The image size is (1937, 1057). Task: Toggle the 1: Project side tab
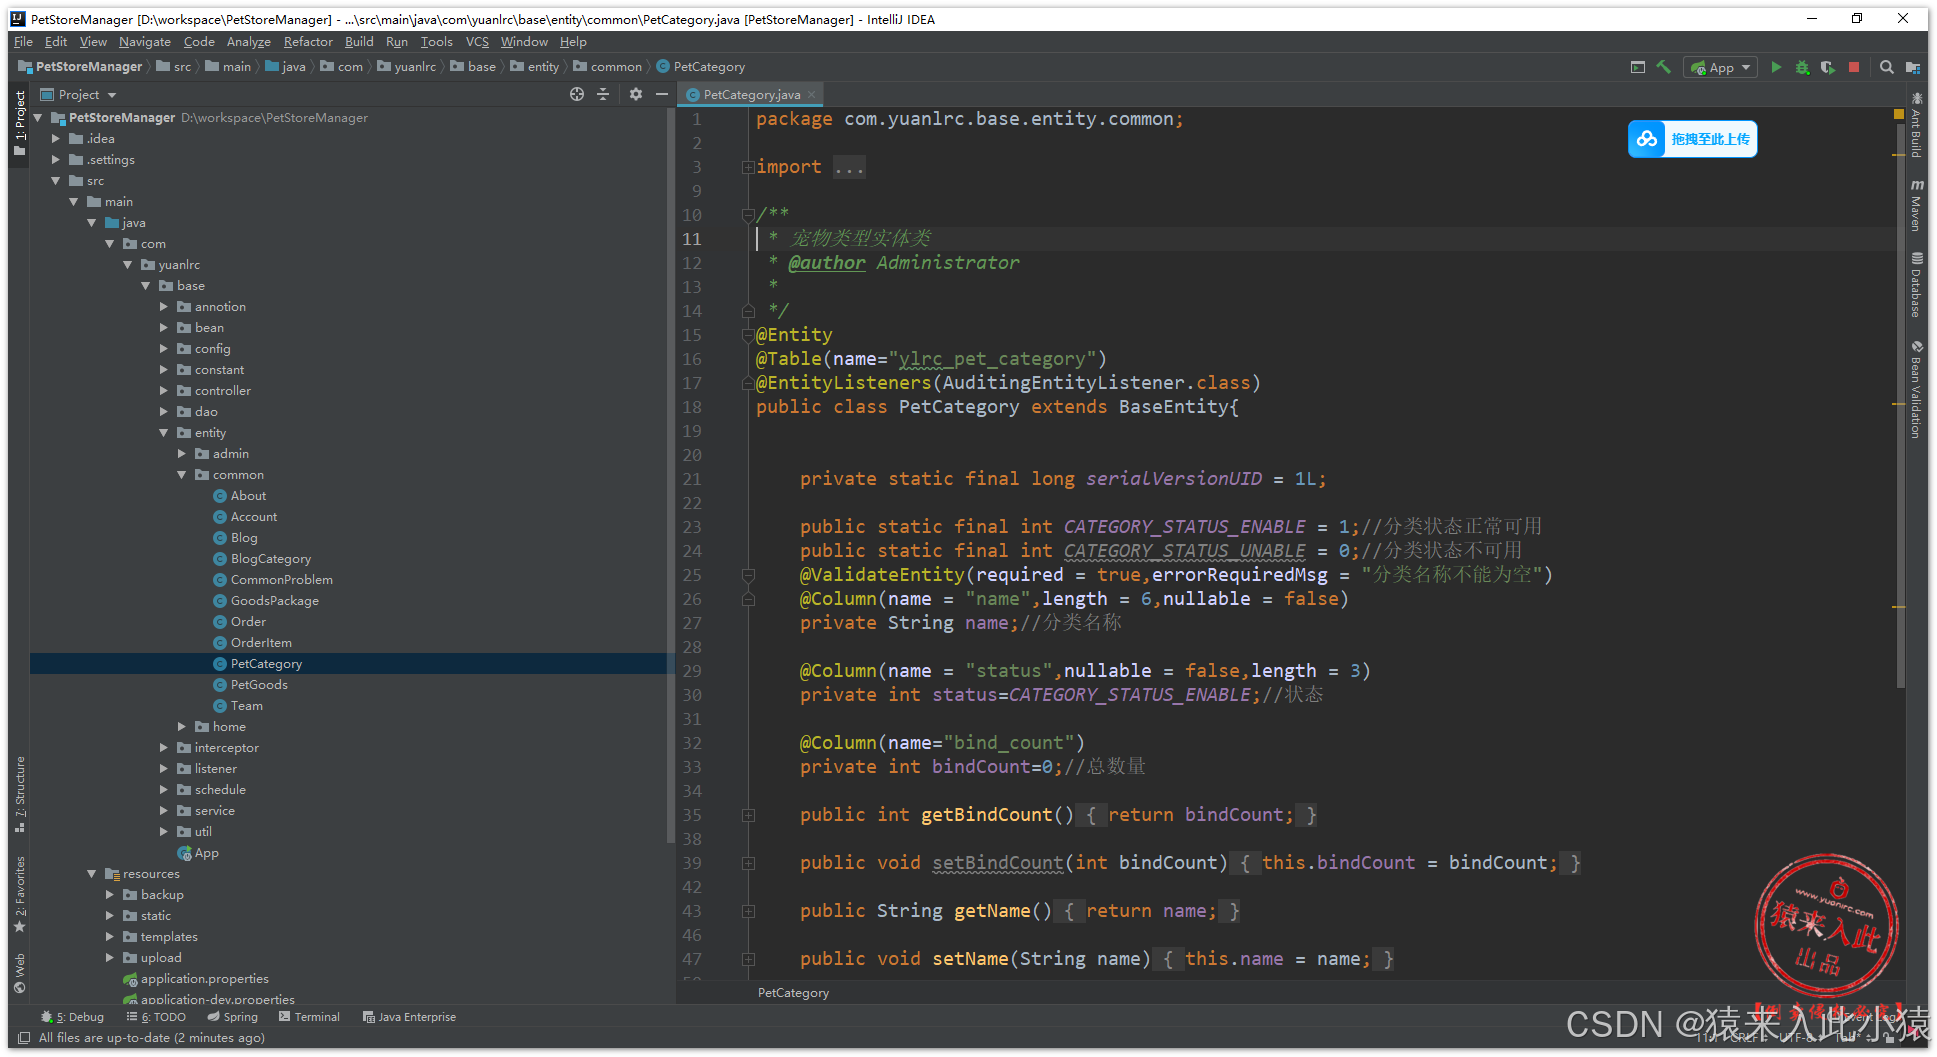20,122
